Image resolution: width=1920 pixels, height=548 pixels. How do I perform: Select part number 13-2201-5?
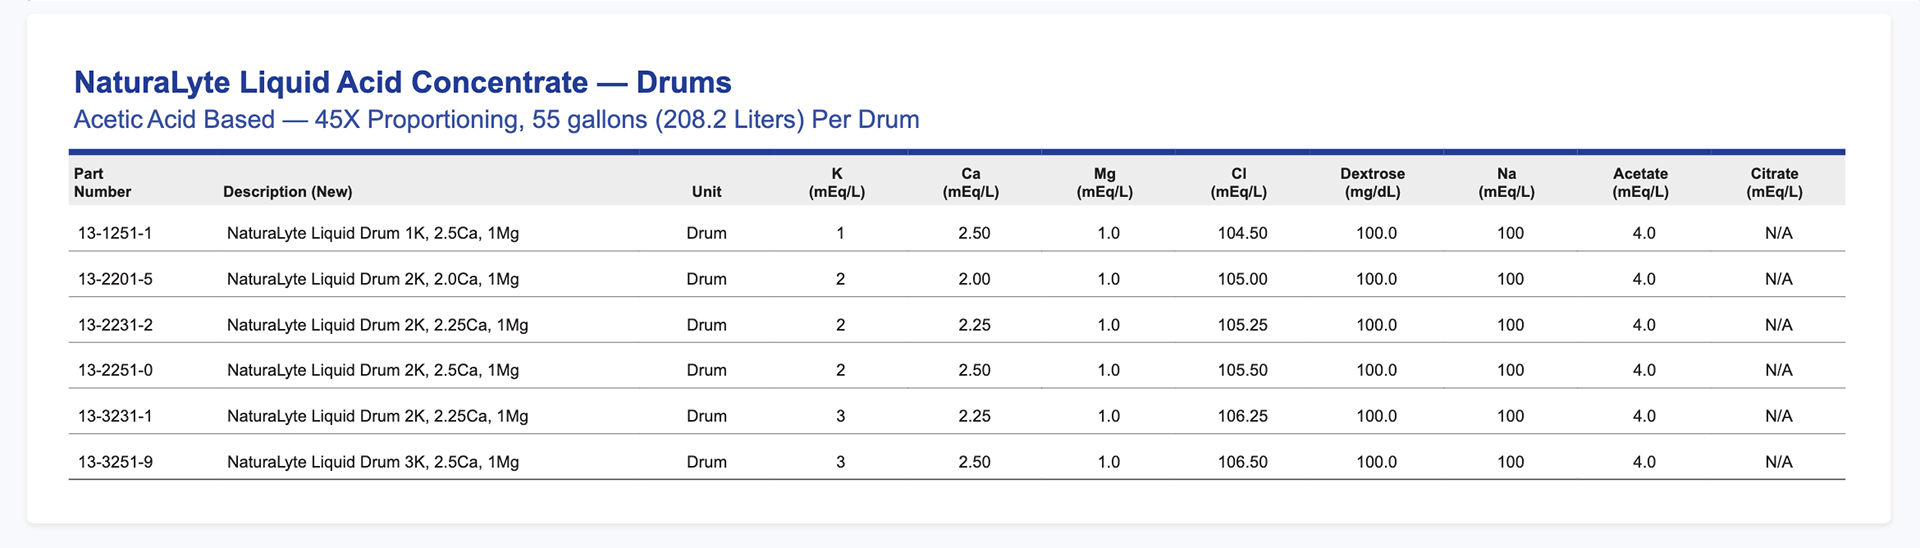pos(115,279)
